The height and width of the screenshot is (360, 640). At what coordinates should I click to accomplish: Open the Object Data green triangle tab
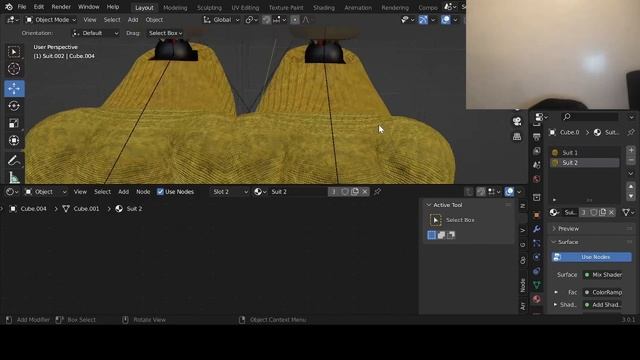pyautogui.click(x=537, y=285)
